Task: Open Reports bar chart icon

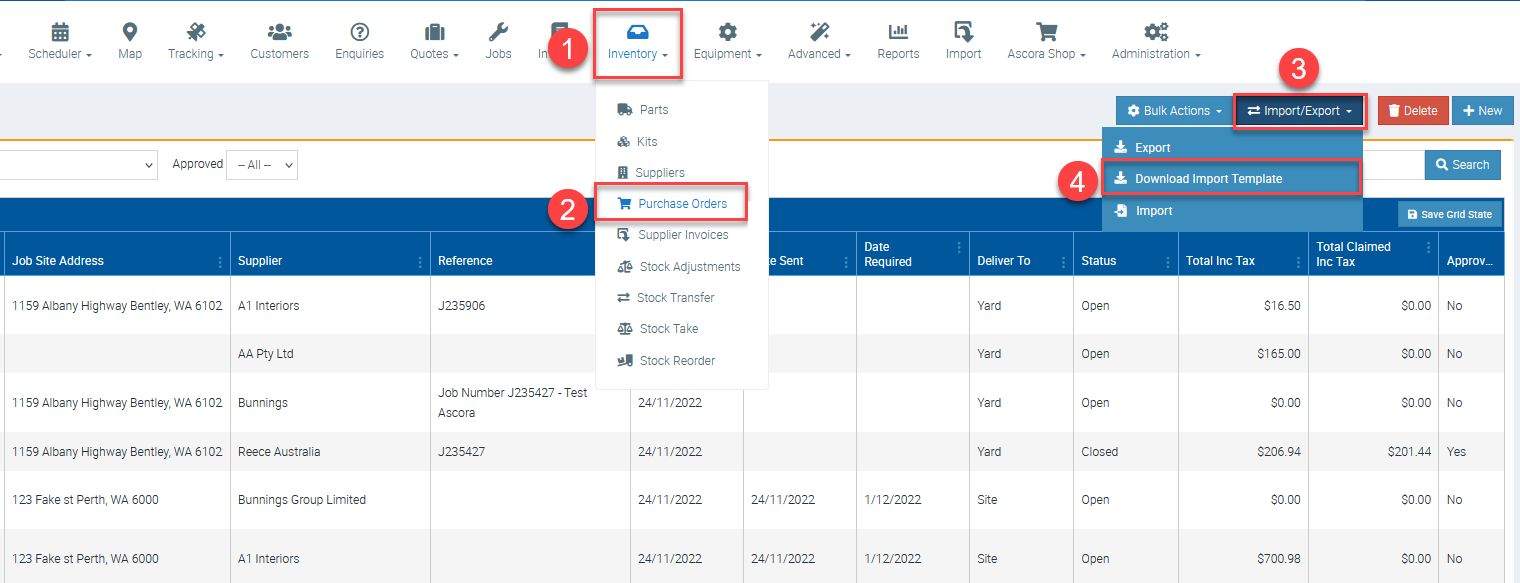Action: (x=898, y=33)
